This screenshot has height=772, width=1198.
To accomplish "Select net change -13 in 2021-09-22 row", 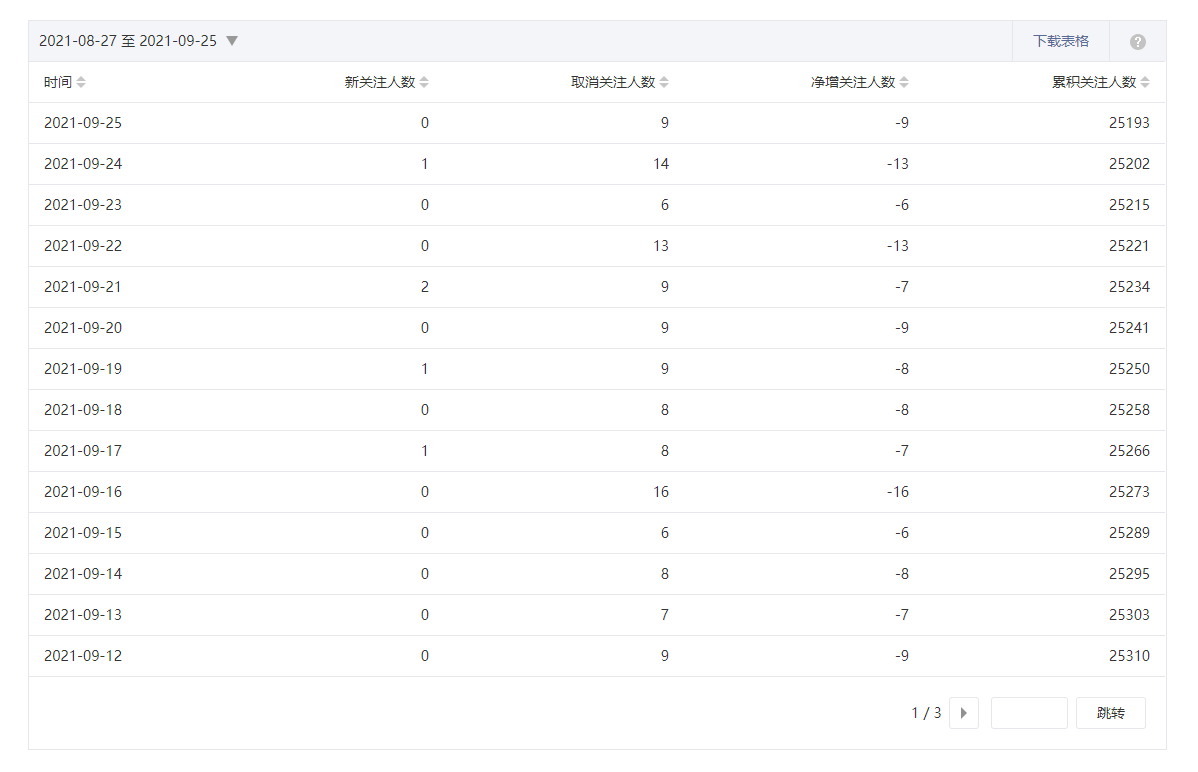I will click(x=898, y=246).
